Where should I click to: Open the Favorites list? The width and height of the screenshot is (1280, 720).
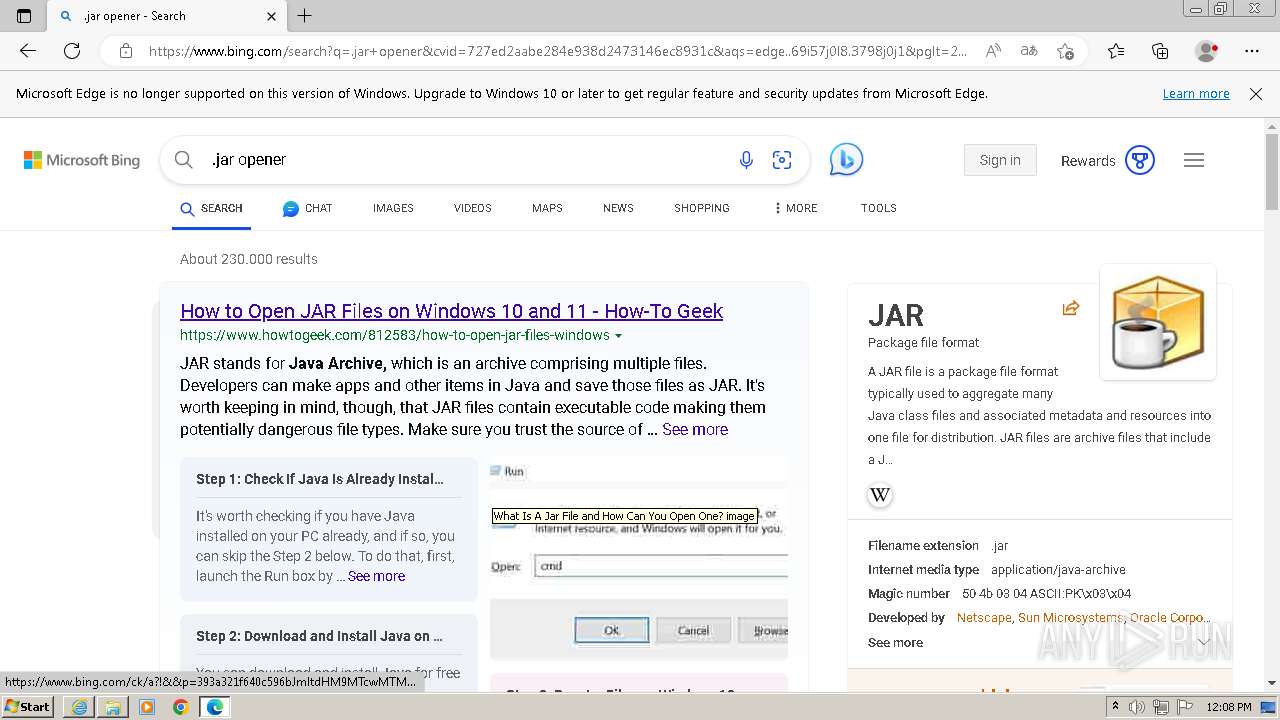(x=1116, y=51)
